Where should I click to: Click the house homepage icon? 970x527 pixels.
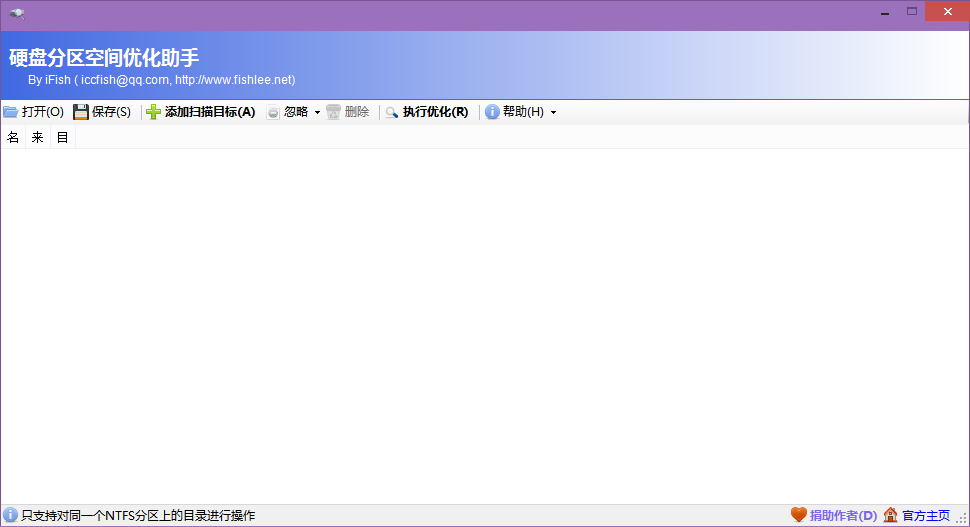coord(890,515)
